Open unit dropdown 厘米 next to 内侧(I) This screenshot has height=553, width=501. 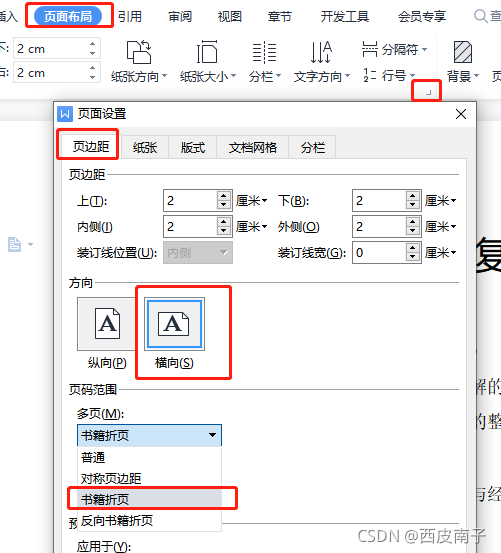tap(251, 227)
